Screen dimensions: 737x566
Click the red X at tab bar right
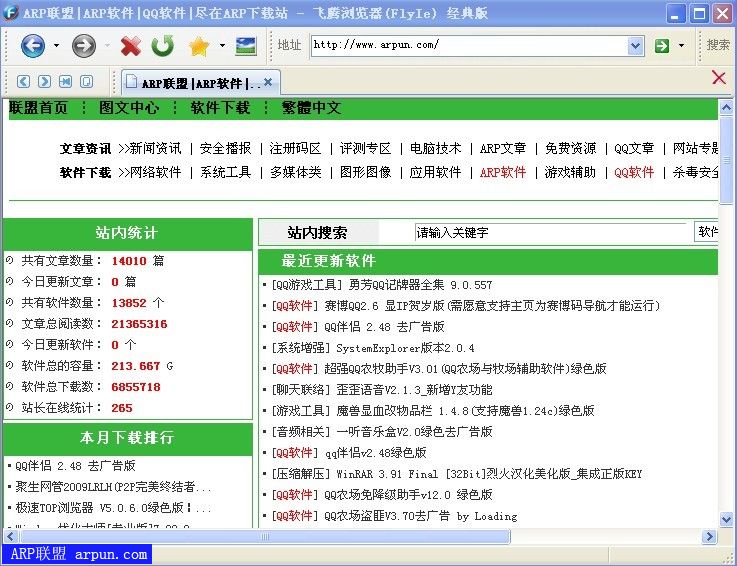[719, 77]
